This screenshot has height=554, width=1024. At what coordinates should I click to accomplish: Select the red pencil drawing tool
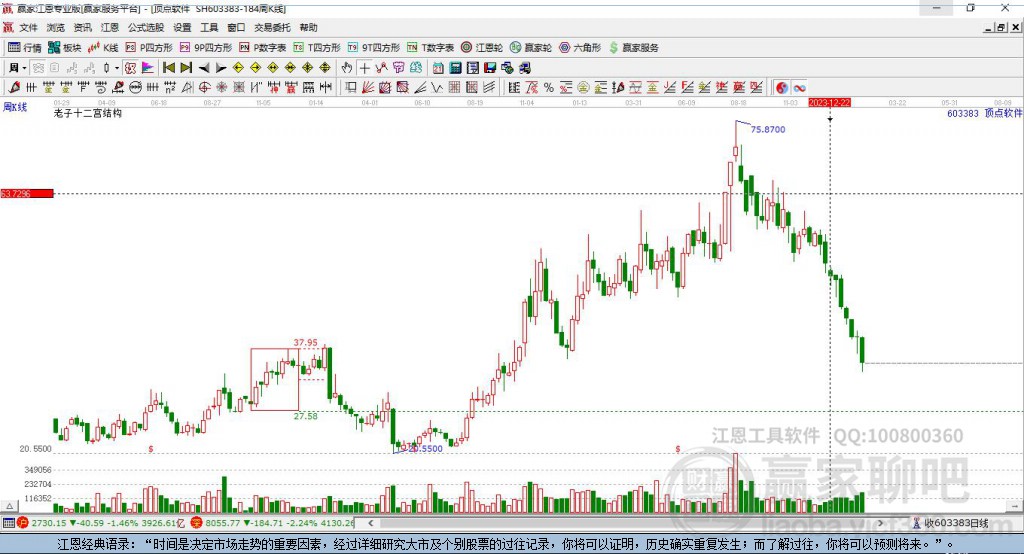(14, 88)
